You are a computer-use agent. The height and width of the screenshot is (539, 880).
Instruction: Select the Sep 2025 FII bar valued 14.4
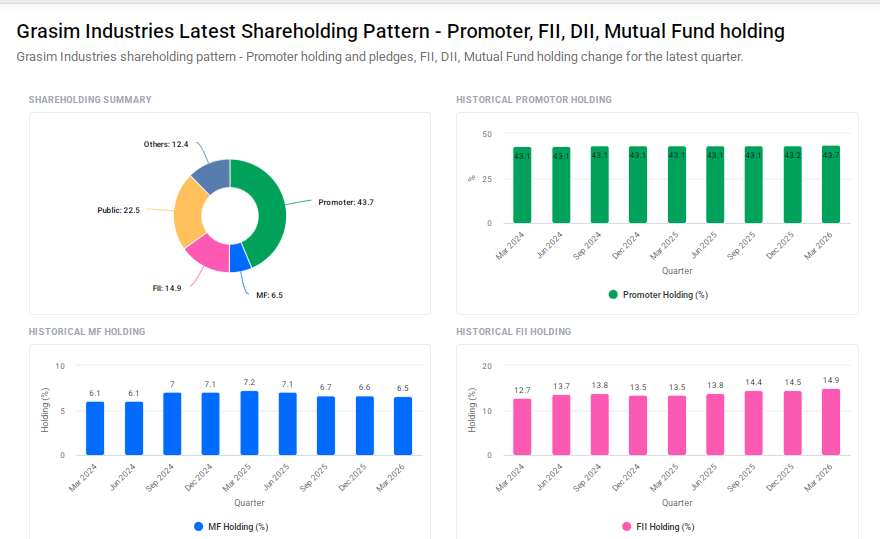753,423
